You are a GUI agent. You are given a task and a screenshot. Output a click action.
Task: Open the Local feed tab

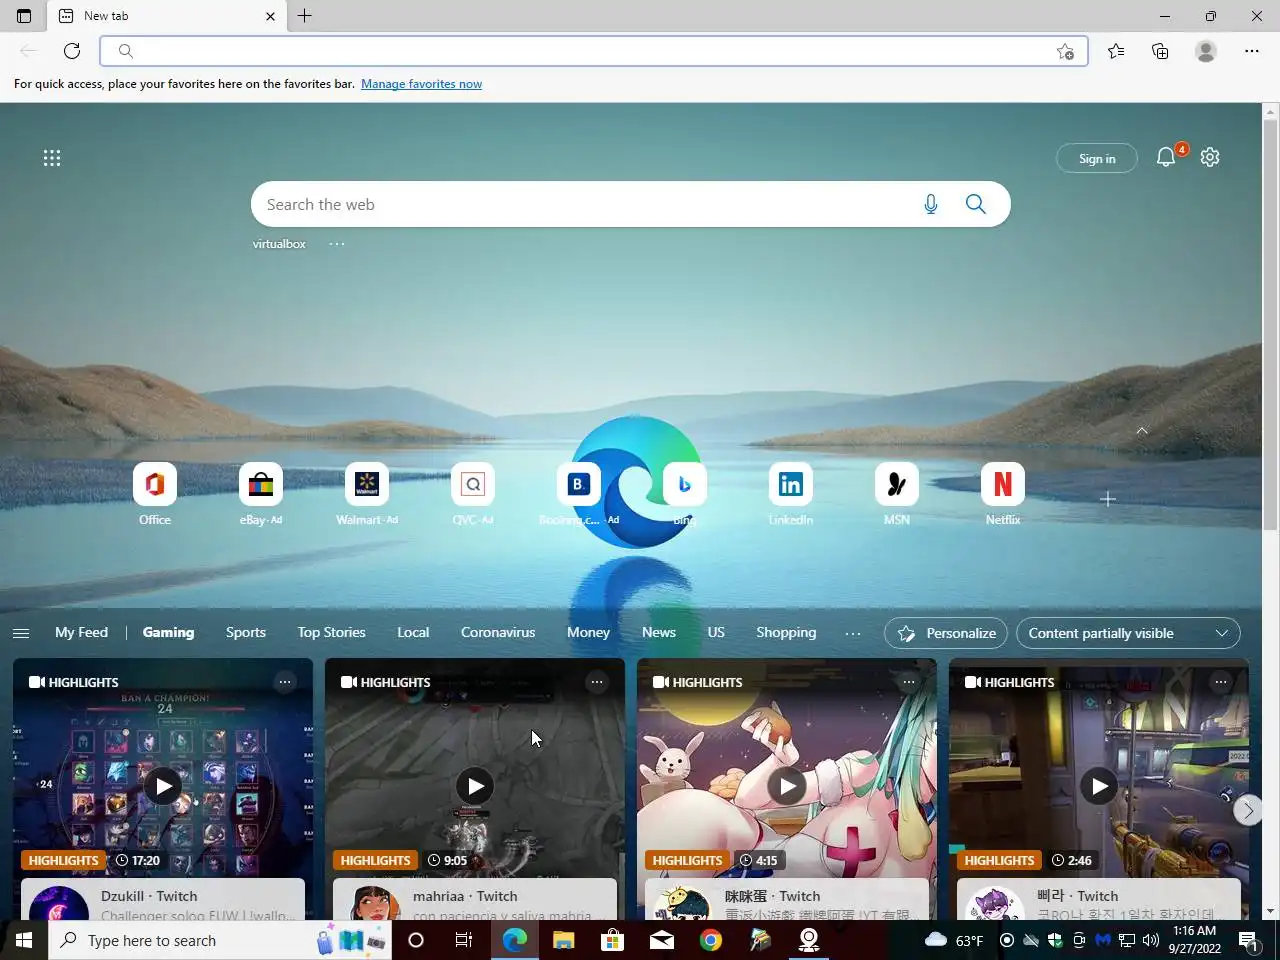click(x=413, y=633)
